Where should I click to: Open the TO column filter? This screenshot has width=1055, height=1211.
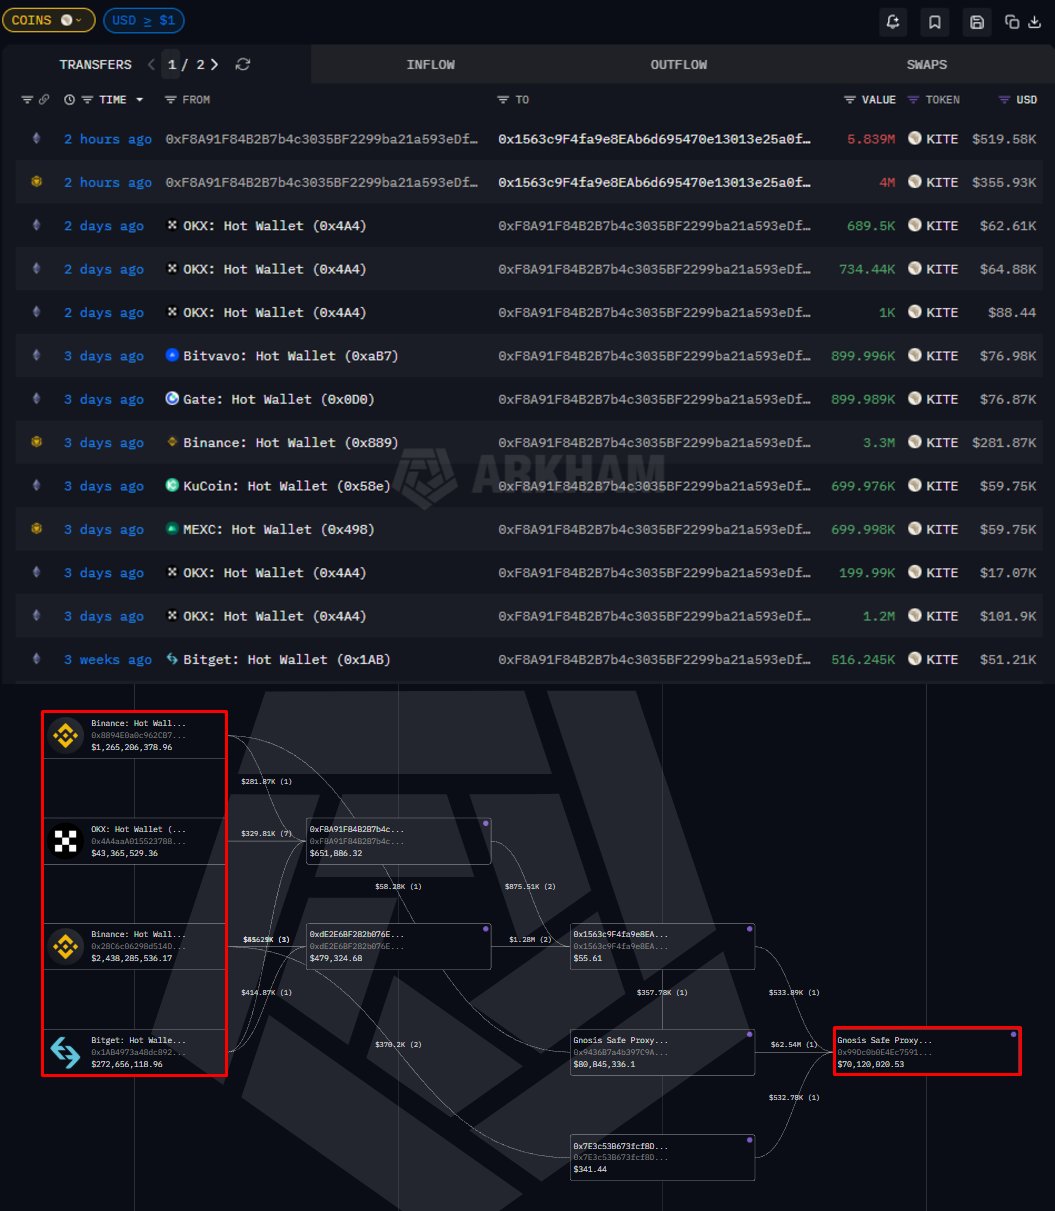tap(503, 100)
